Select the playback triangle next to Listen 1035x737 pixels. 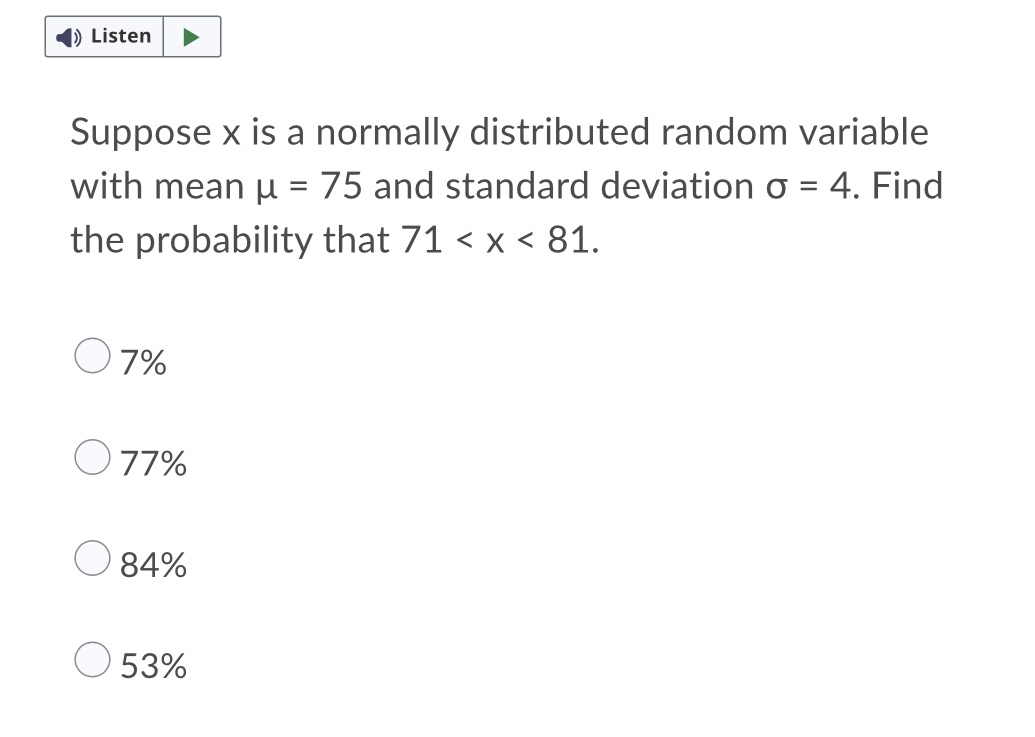[192, 36]
